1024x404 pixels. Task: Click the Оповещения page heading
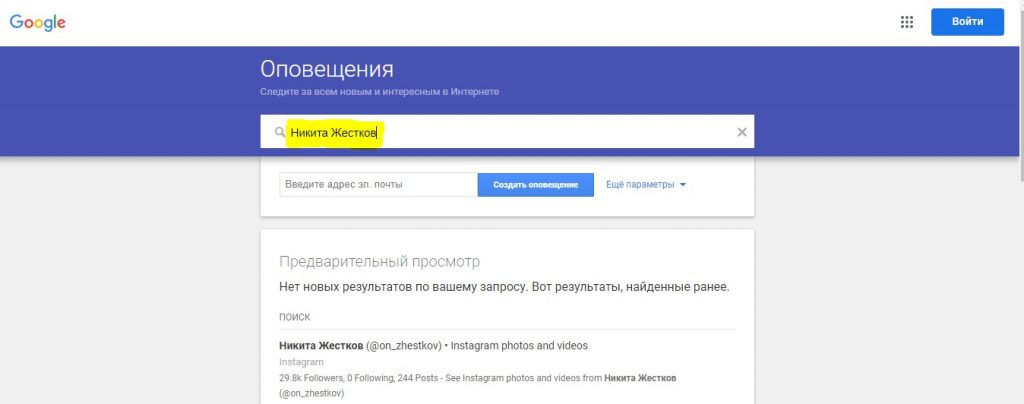(x=327, y=69)
